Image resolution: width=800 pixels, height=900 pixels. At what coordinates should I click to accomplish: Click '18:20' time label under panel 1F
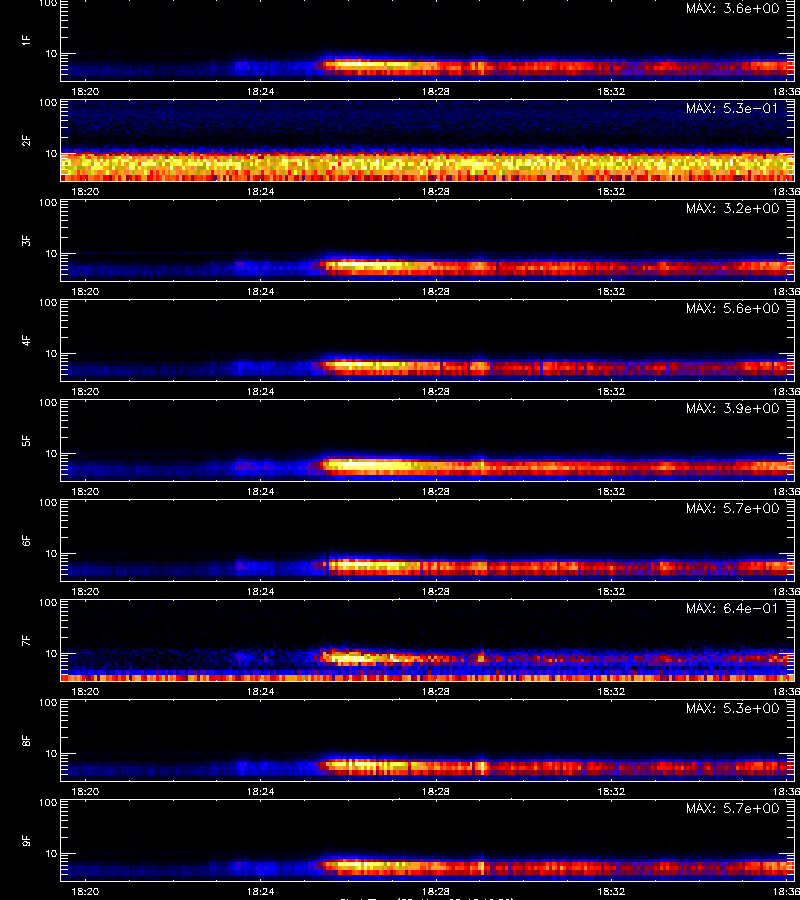pos(86,91)
